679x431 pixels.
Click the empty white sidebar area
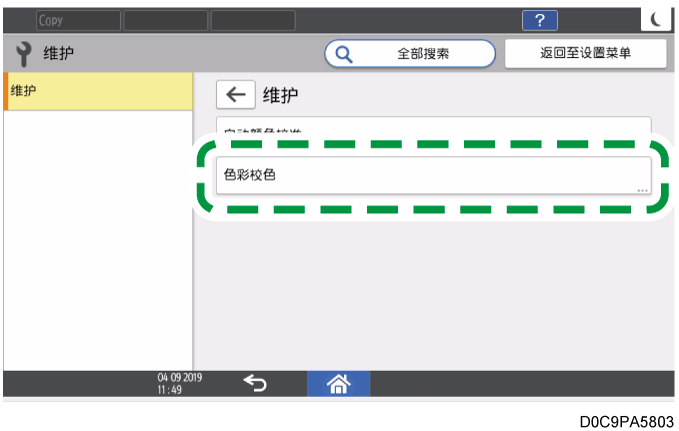tap(98, 240)
